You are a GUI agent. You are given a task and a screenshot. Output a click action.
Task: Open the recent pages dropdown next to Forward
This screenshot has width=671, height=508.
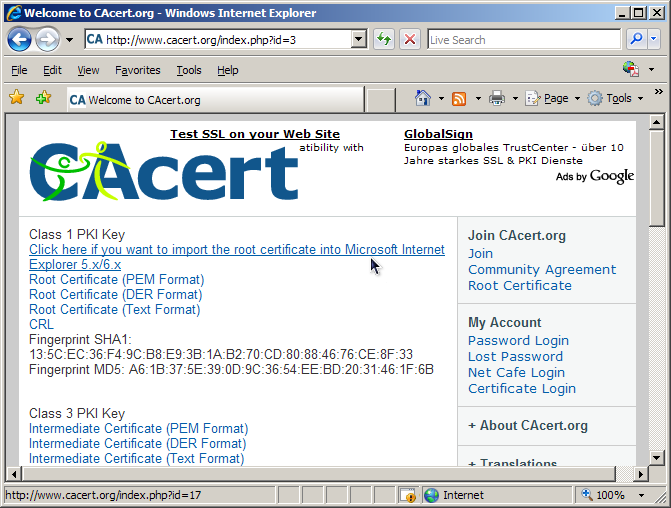tap(69, 40)
